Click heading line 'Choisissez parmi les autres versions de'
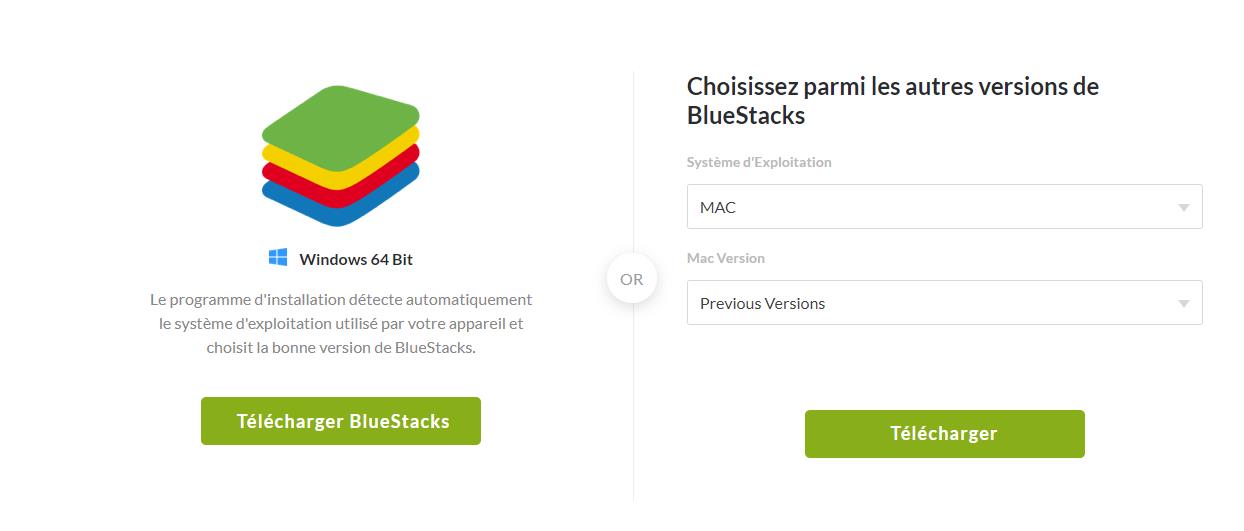Viewport: 1244px width, 531px height. (x=892, y=87)
